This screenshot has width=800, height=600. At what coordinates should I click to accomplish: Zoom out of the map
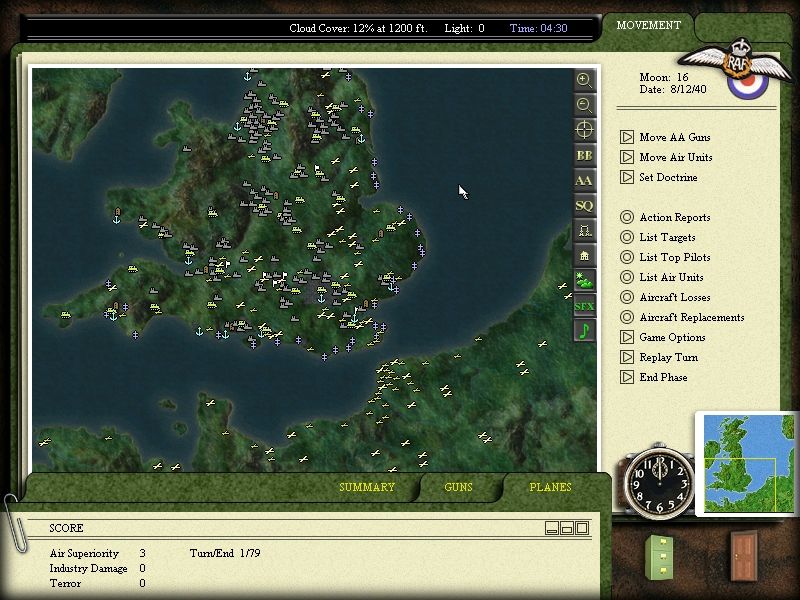click(x=584, y=105)
